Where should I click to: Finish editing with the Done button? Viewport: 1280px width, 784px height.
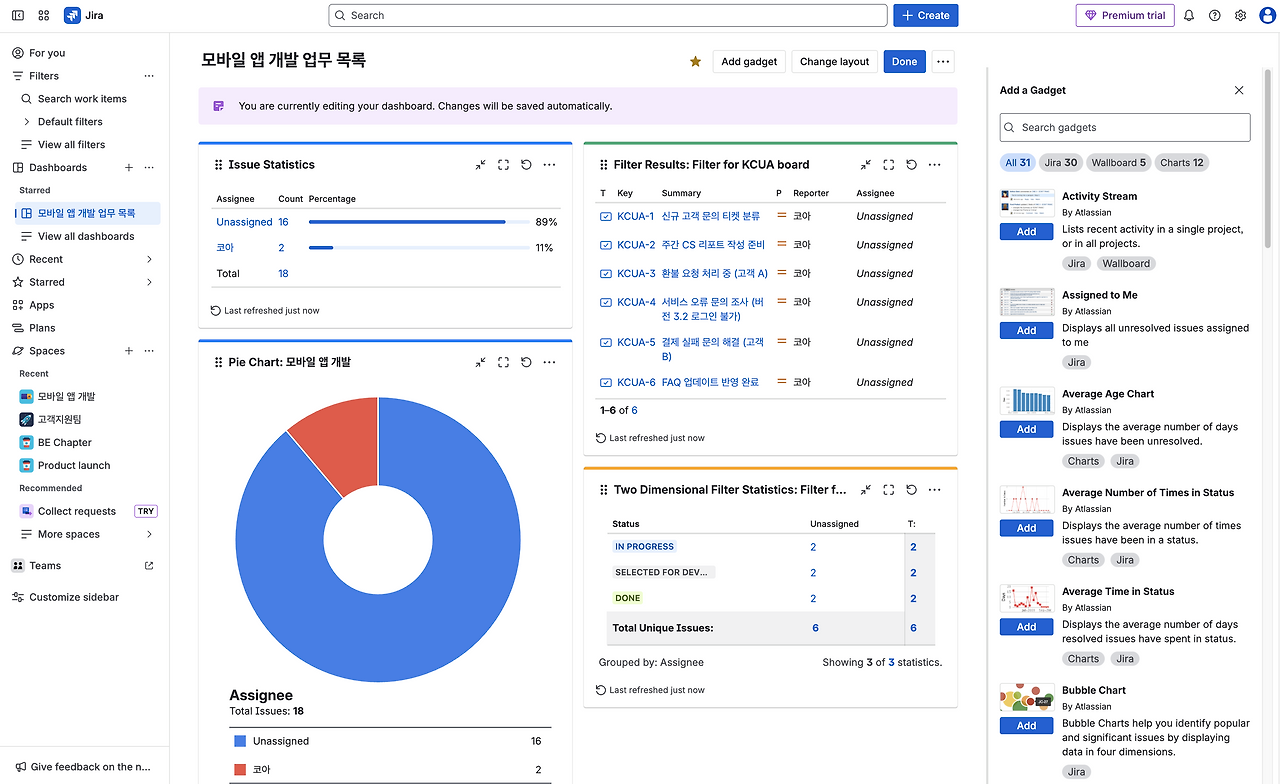[904, 61]
